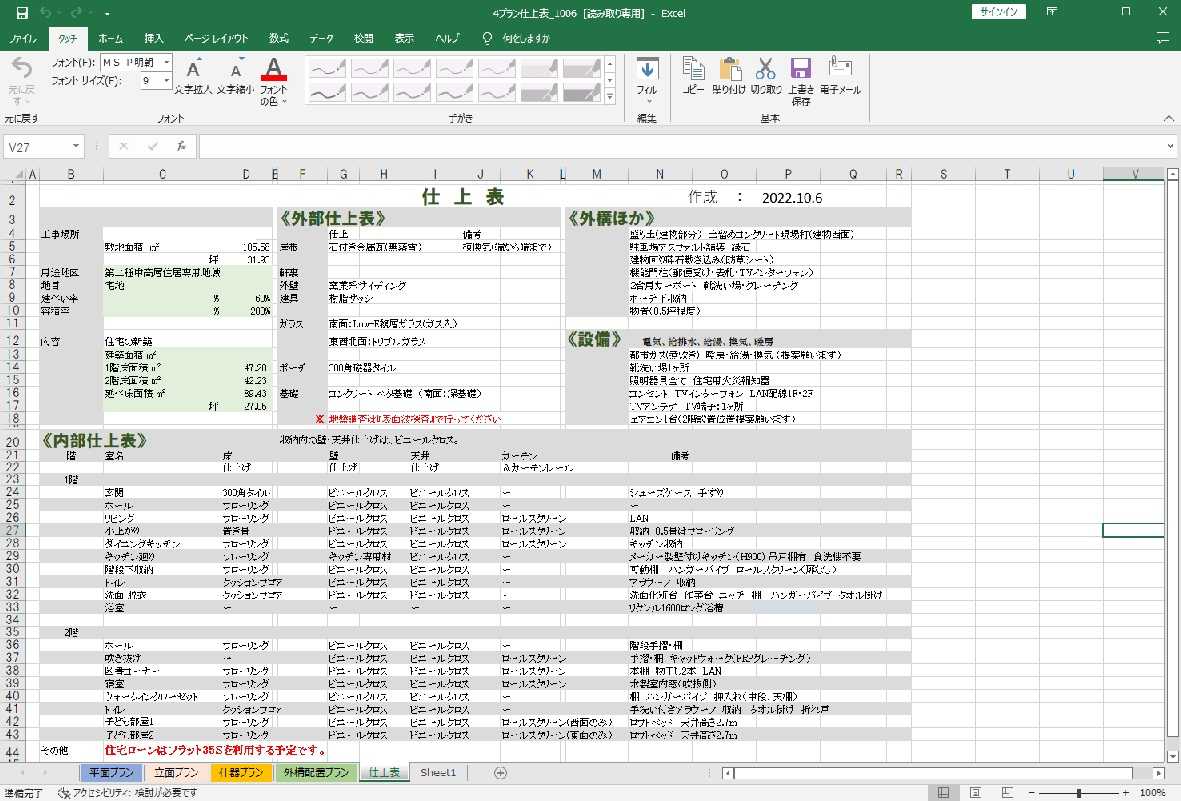This screenshot has width=1181, height=801.
Task: Expand the formula bar chevron
Action: (1170, 146)
